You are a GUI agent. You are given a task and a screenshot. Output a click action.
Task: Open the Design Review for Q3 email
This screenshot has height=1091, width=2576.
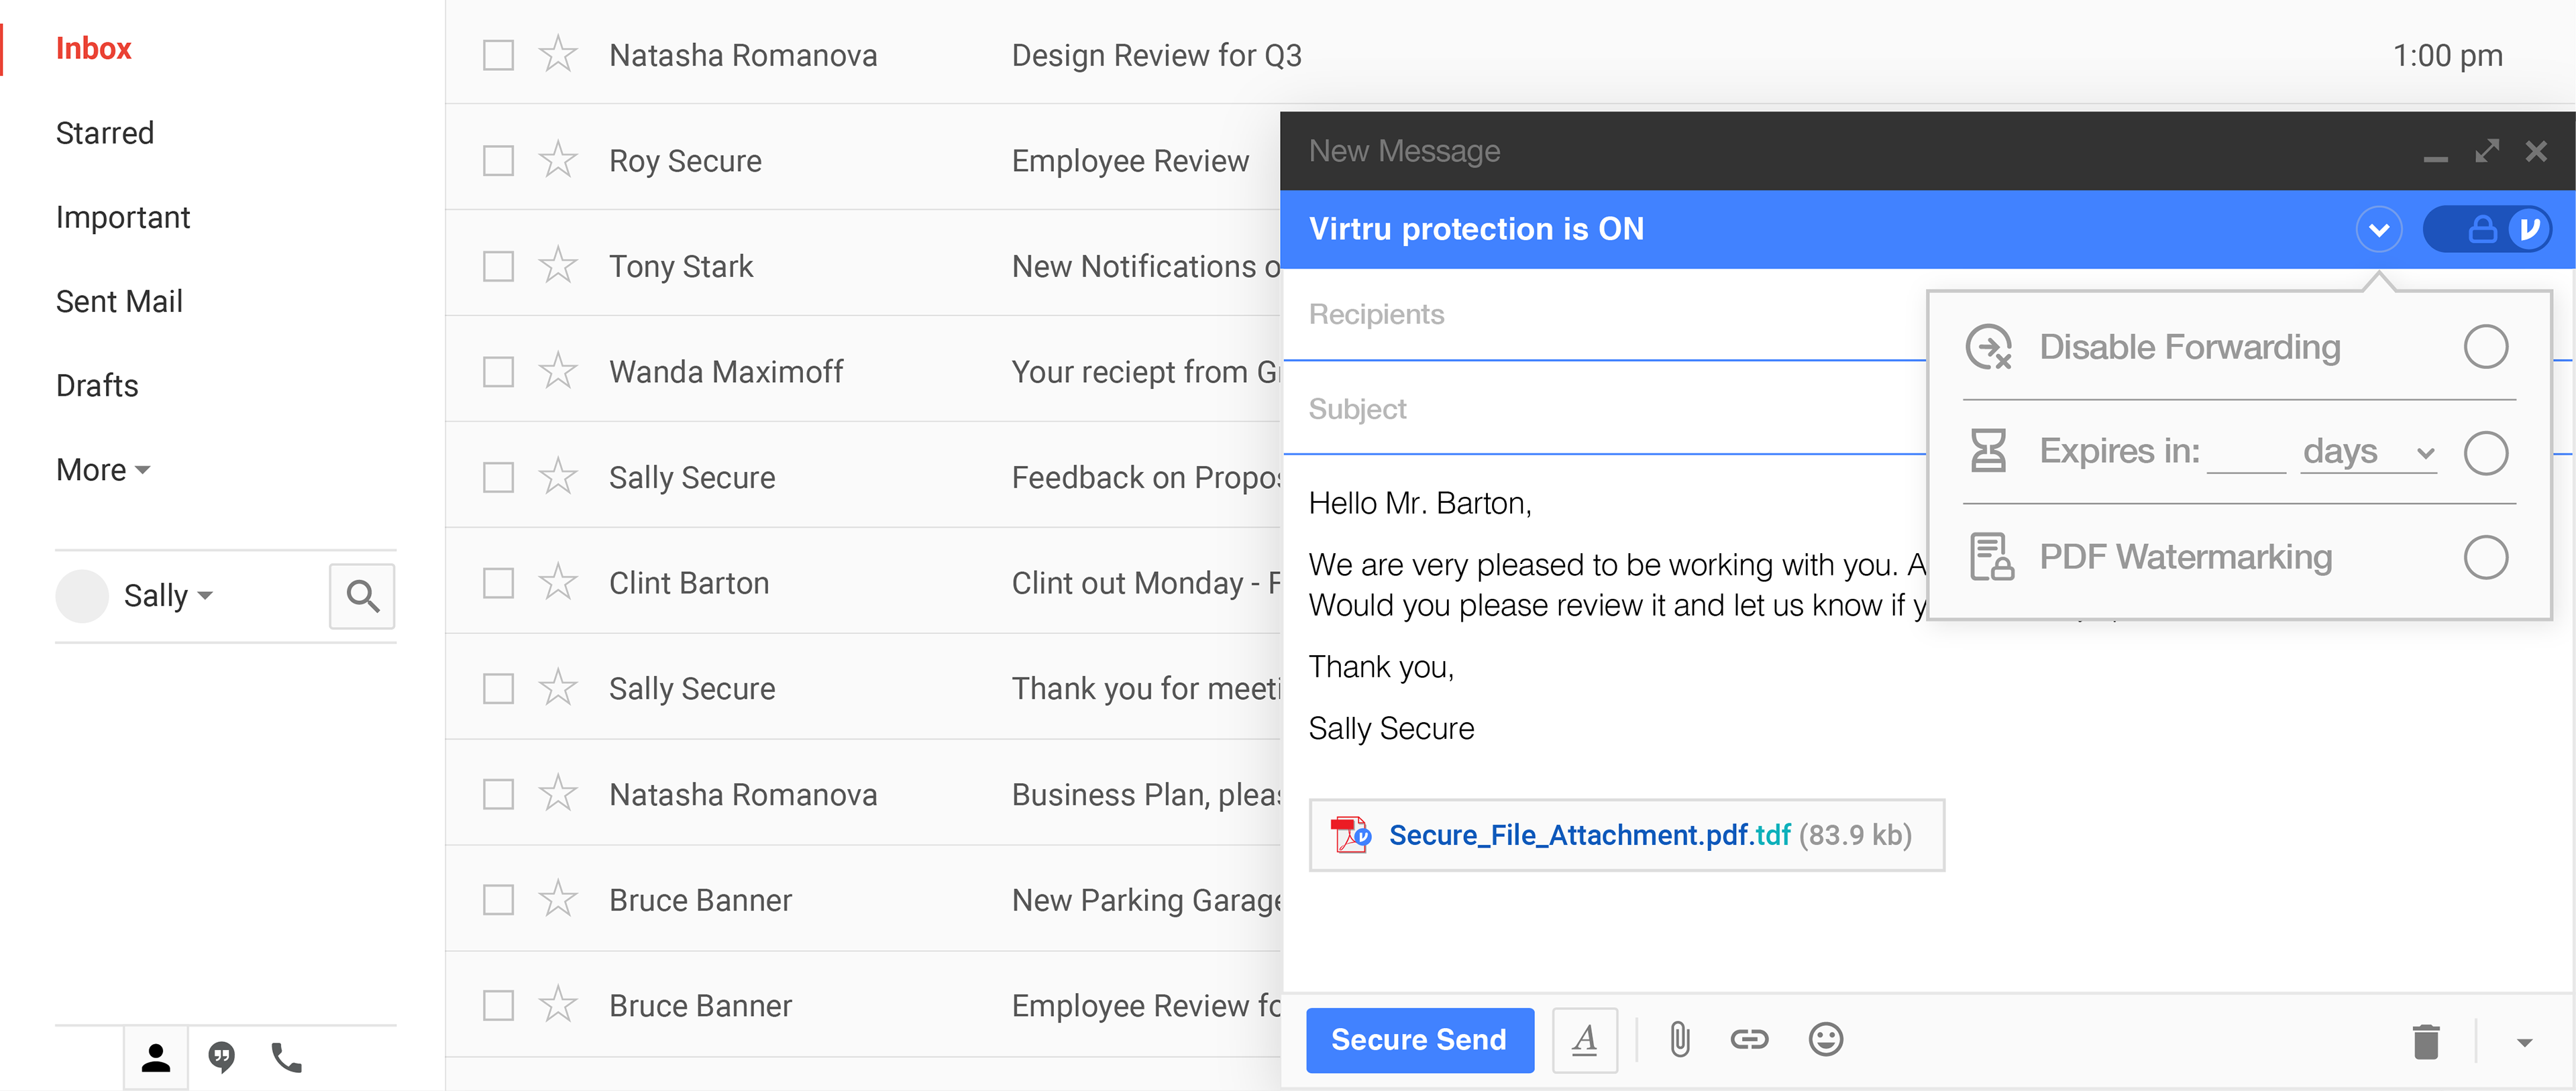pos(1156,55)
